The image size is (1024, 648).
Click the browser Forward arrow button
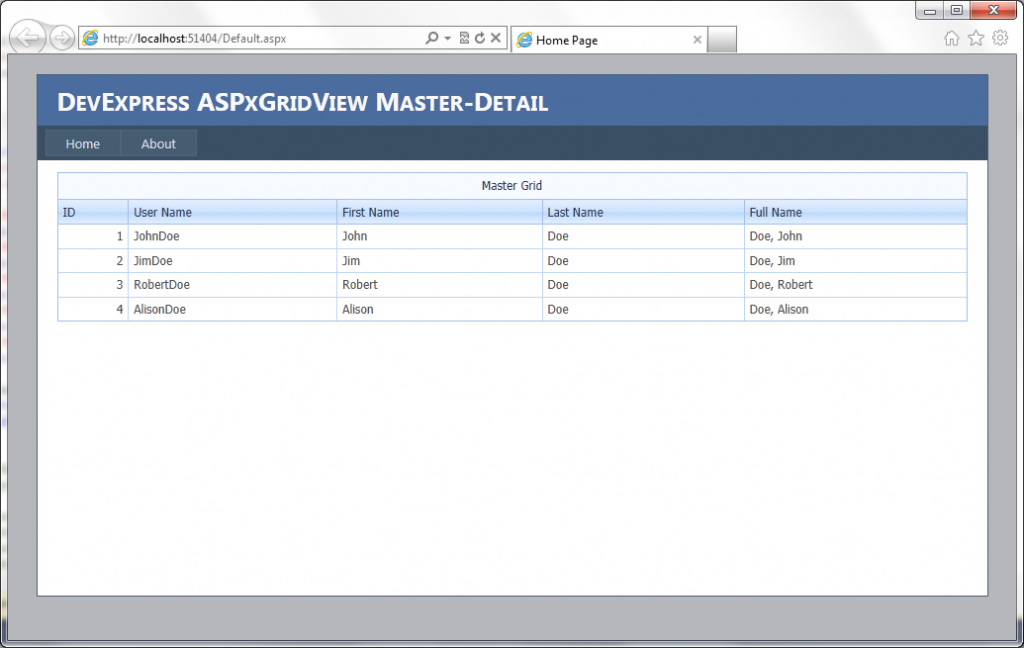(61, 39)
